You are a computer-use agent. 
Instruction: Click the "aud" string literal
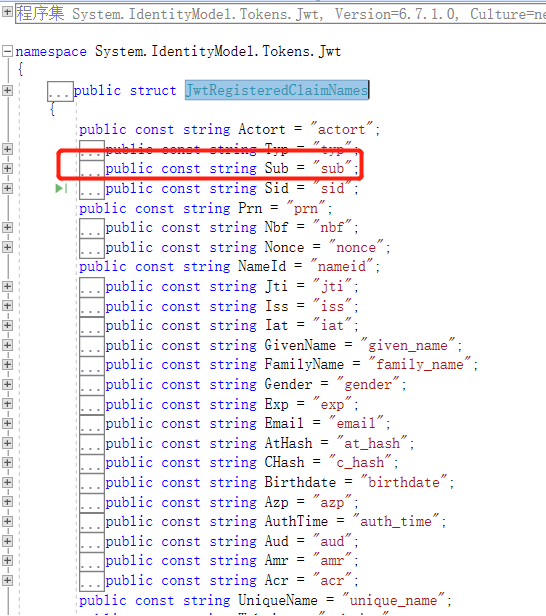pos(332,541)
